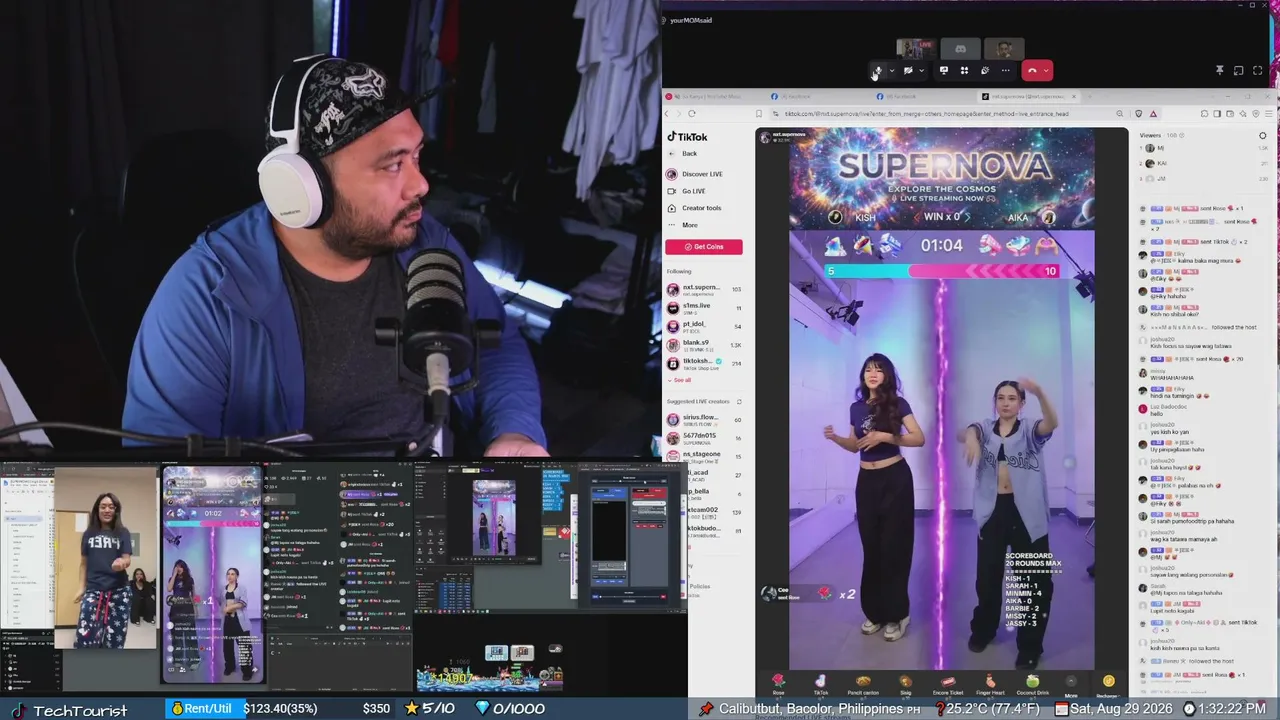Open microphone options arrow in Discord call
This screenshot has height=720, width=1280.
891,71
